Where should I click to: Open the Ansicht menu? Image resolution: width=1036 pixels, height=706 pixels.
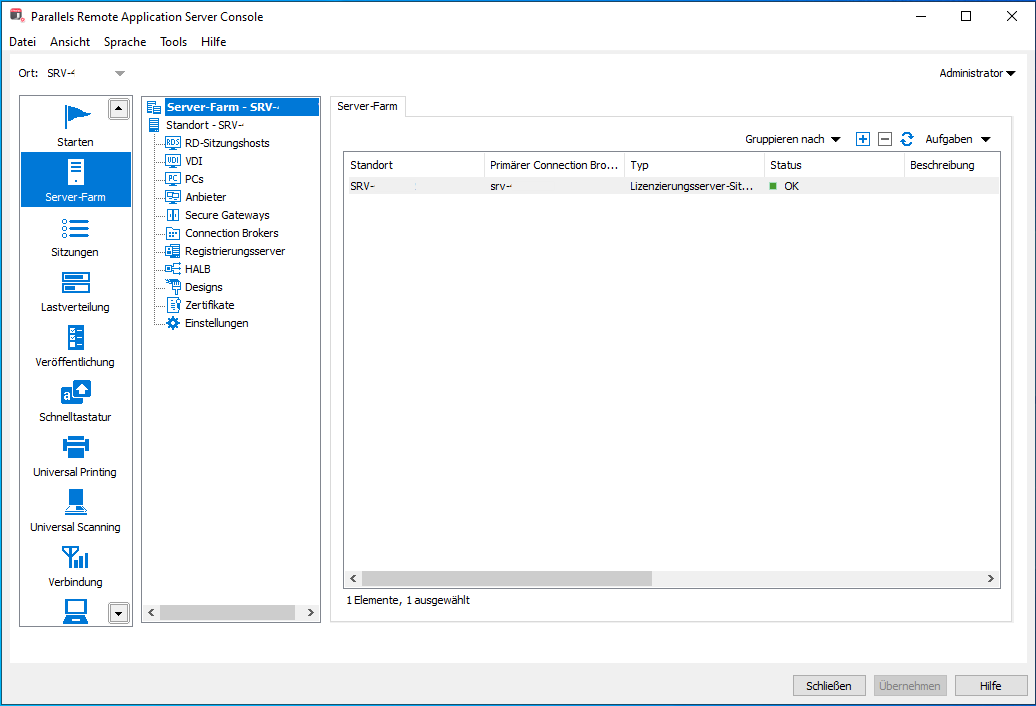[x=70, y=42]
